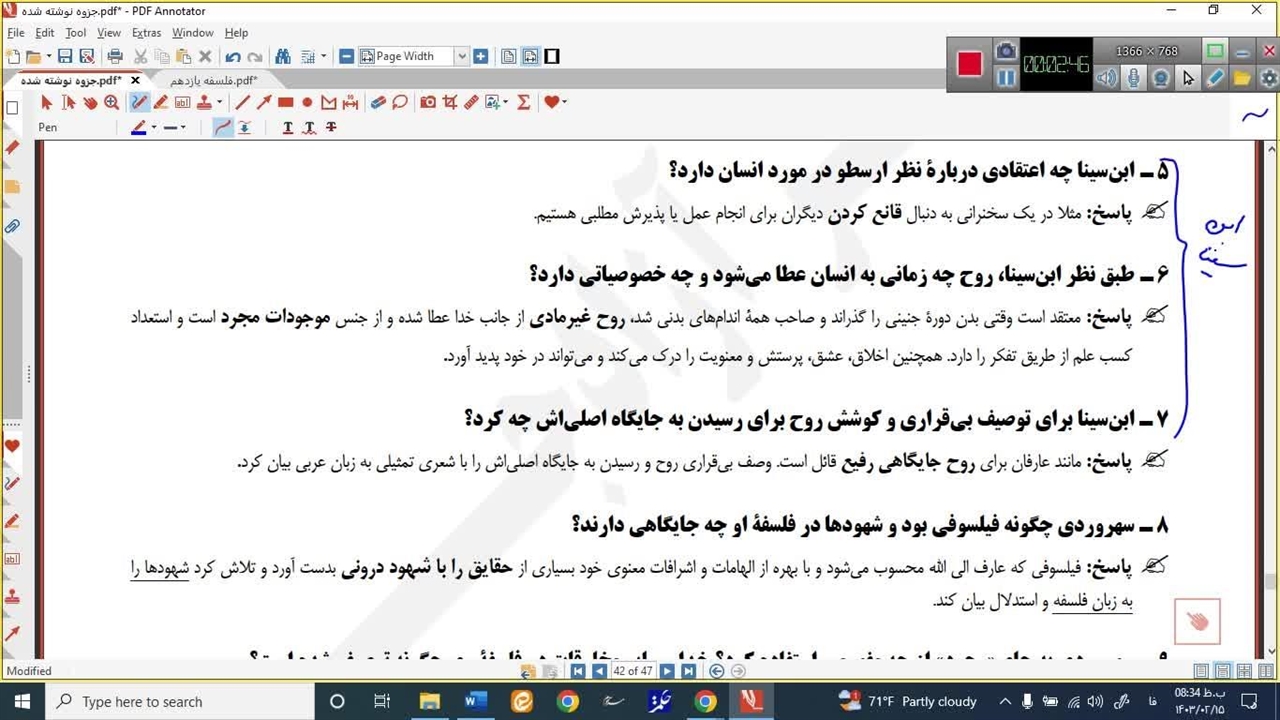Click the page number field 42 of 47
1280x720 pixels.
[632, 671]
